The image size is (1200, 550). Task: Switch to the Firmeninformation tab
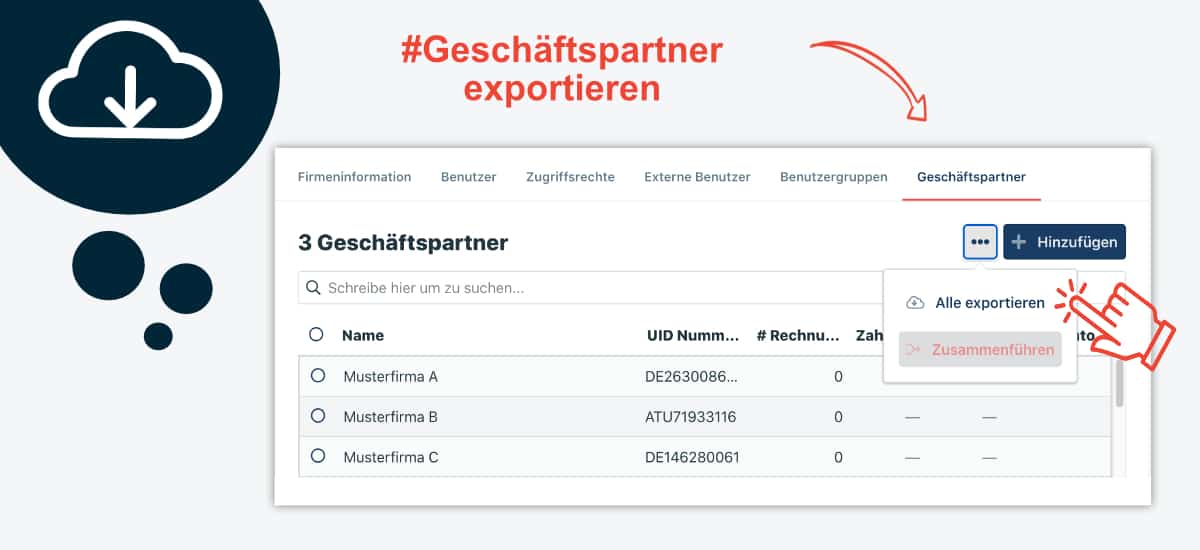pyautogui.click(x=354, y=177)
